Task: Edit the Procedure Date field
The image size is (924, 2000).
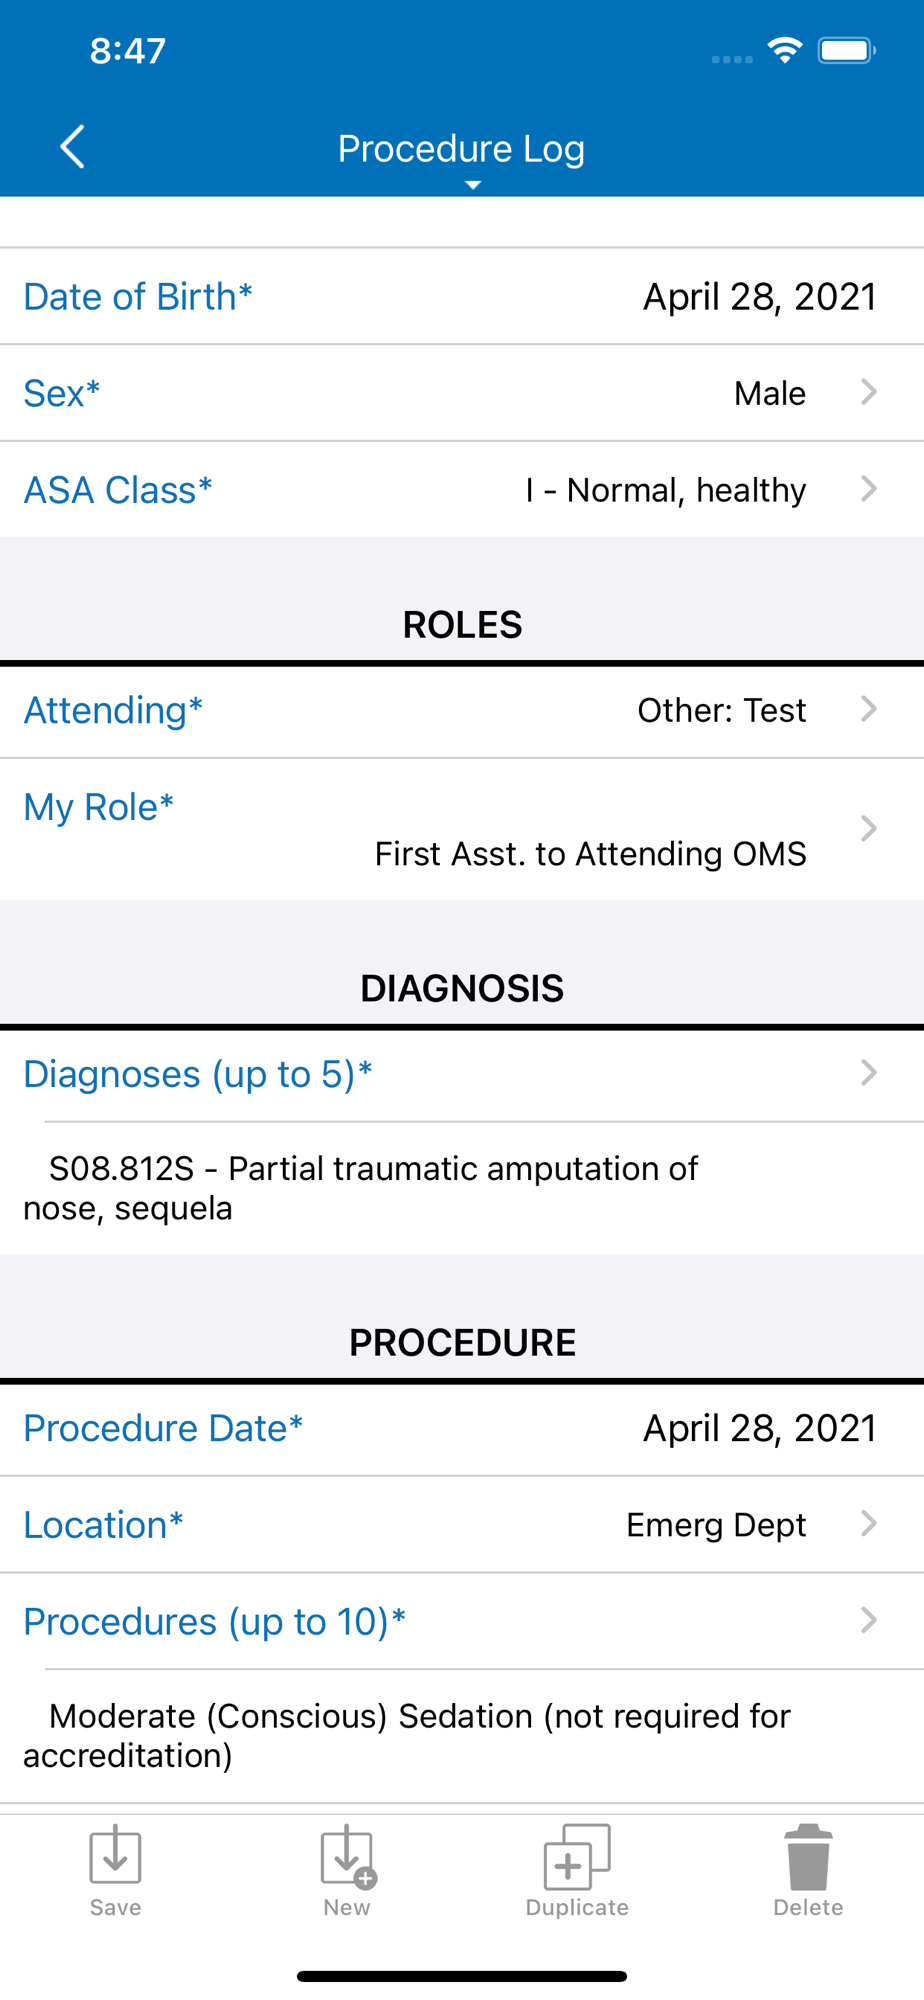Action: 462,1428
